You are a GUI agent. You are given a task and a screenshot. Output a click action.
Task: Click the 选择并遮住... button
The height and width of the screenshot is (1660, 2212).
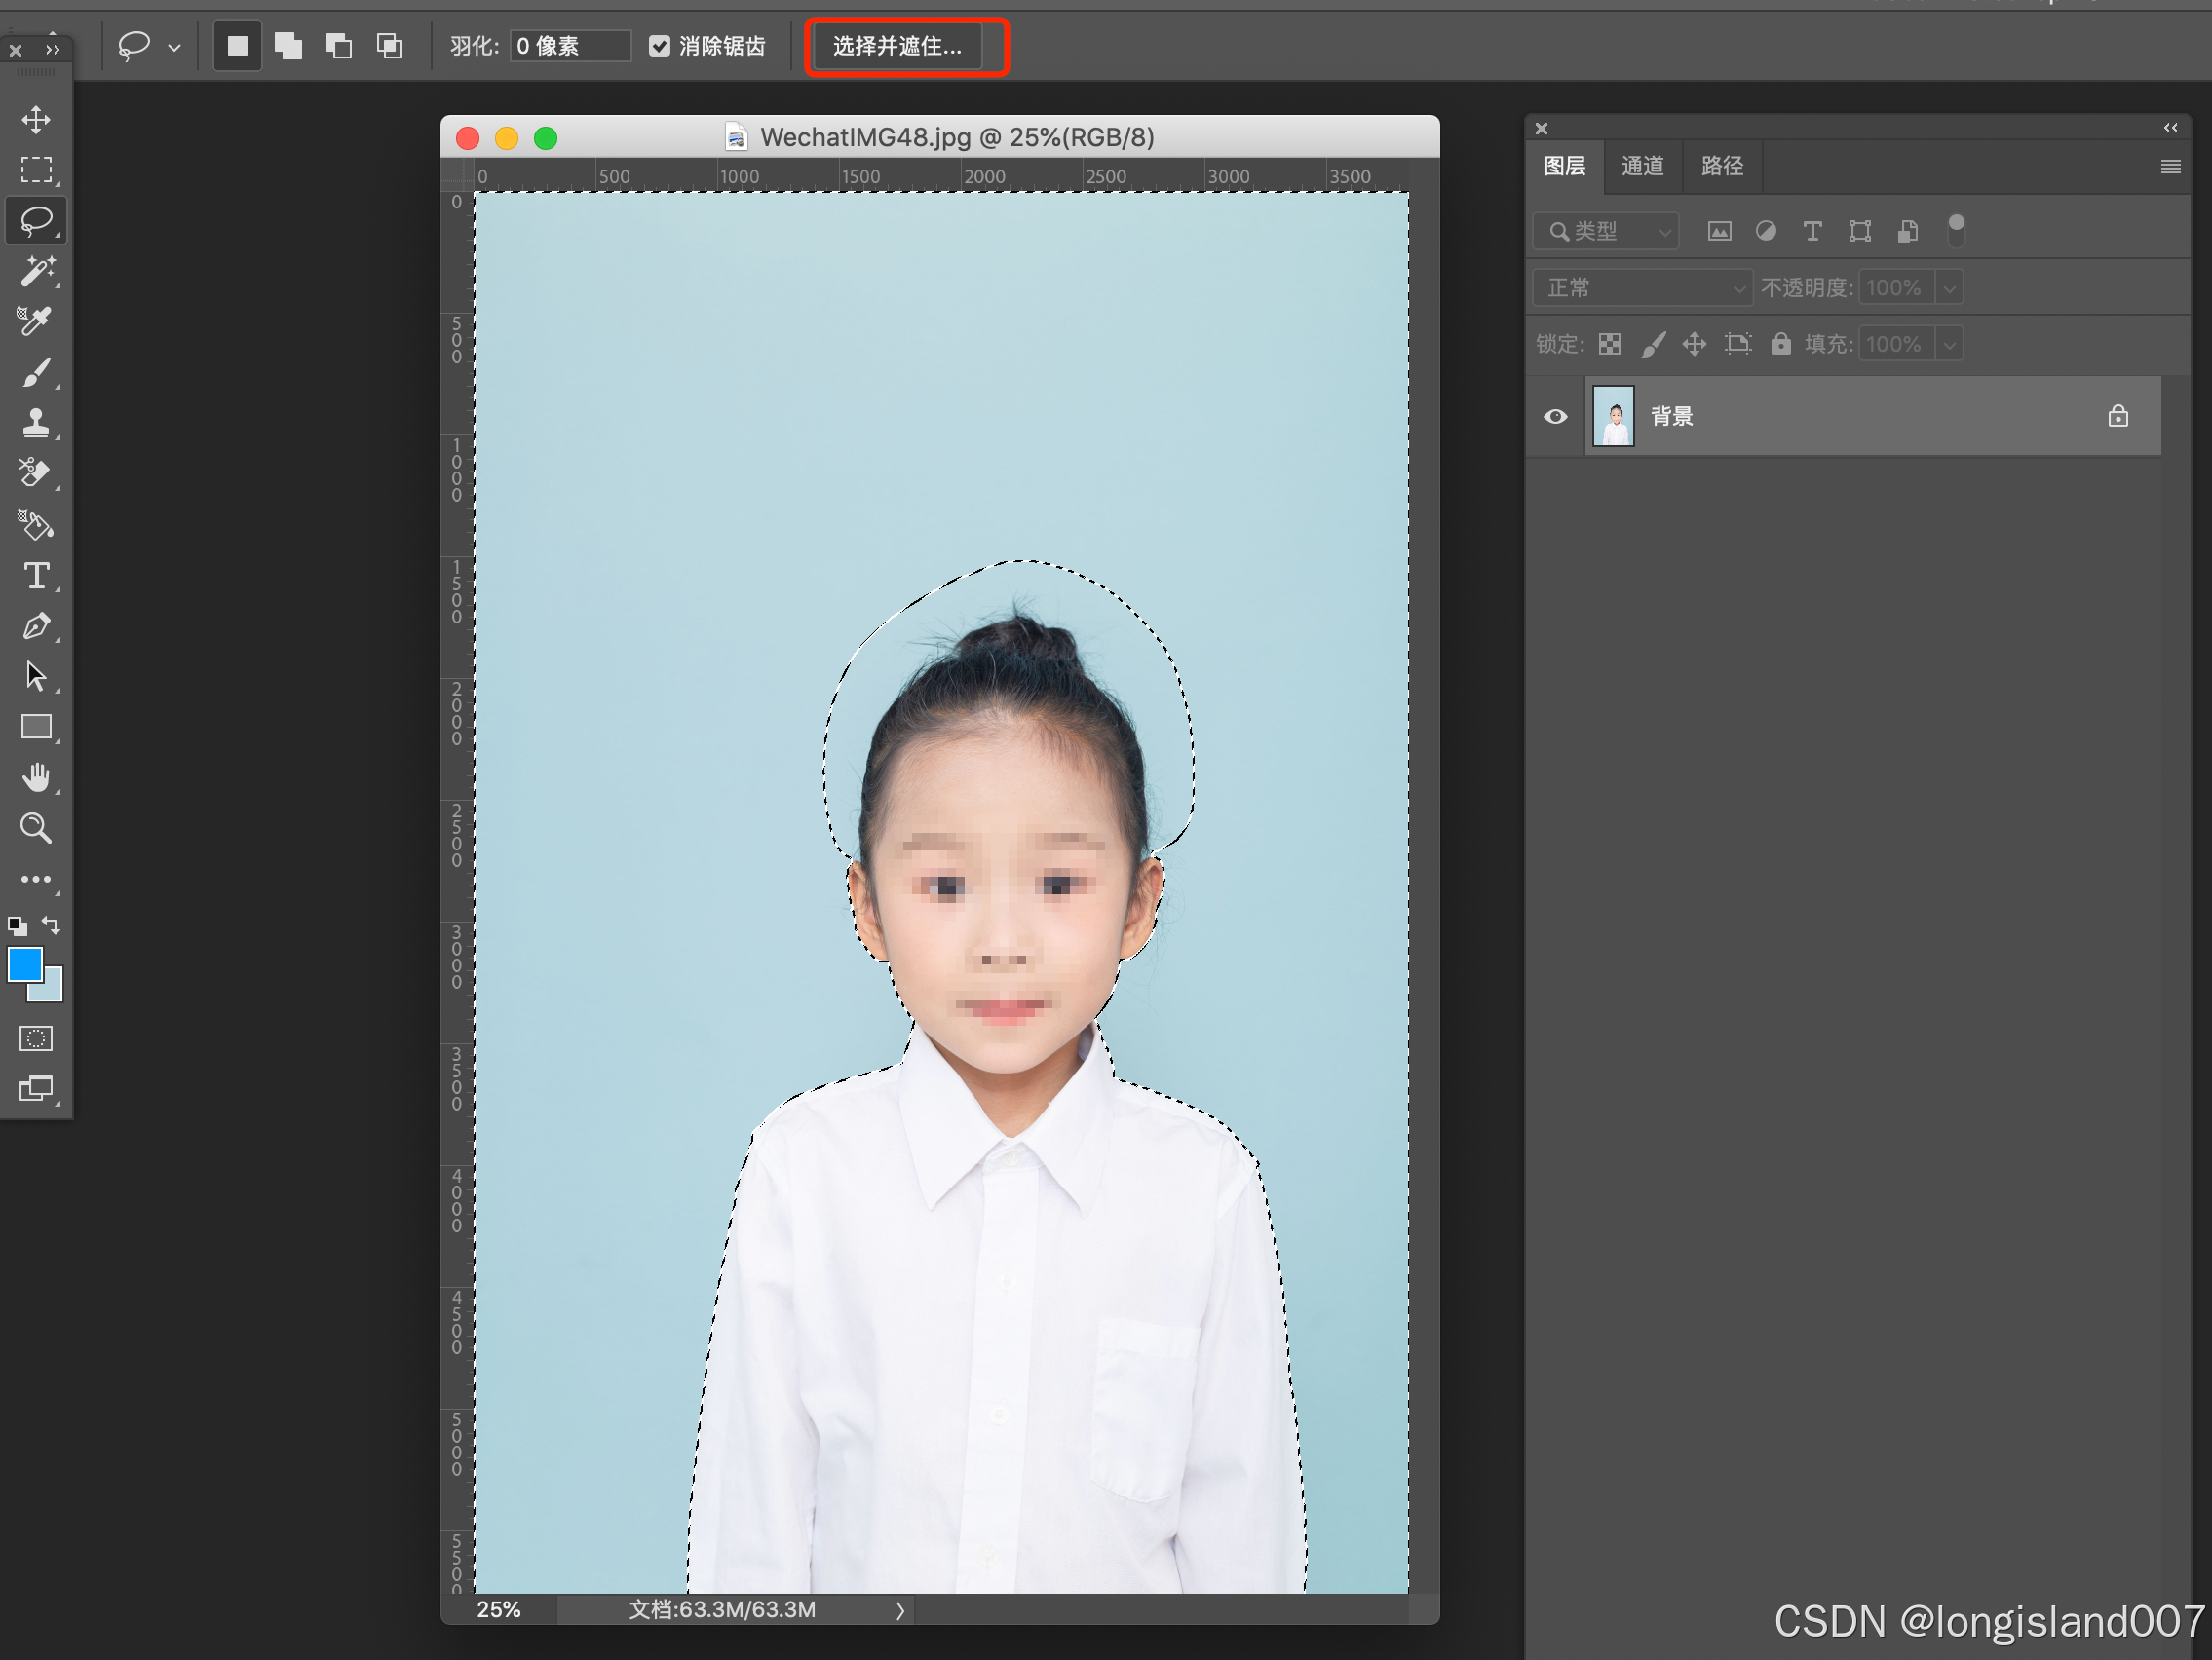[897, 46]
